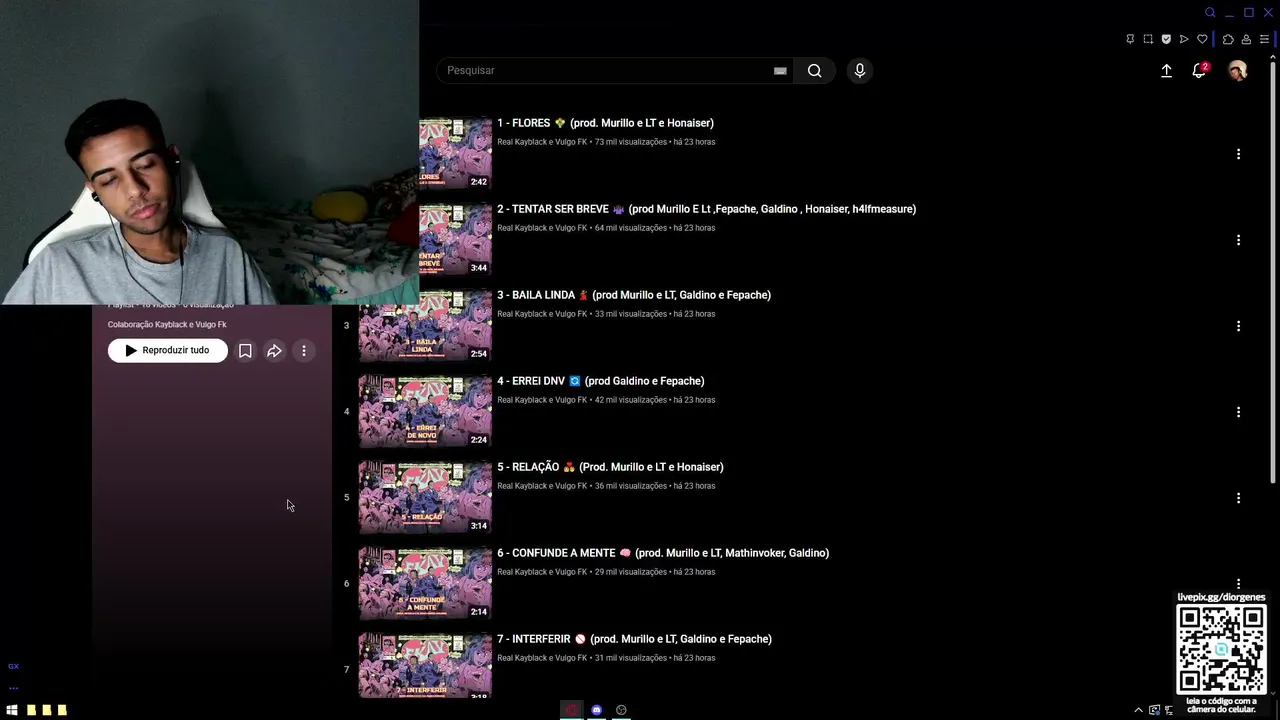
Task: Click the Opera search tabs magnifier icon
Action: point(1210,13)
